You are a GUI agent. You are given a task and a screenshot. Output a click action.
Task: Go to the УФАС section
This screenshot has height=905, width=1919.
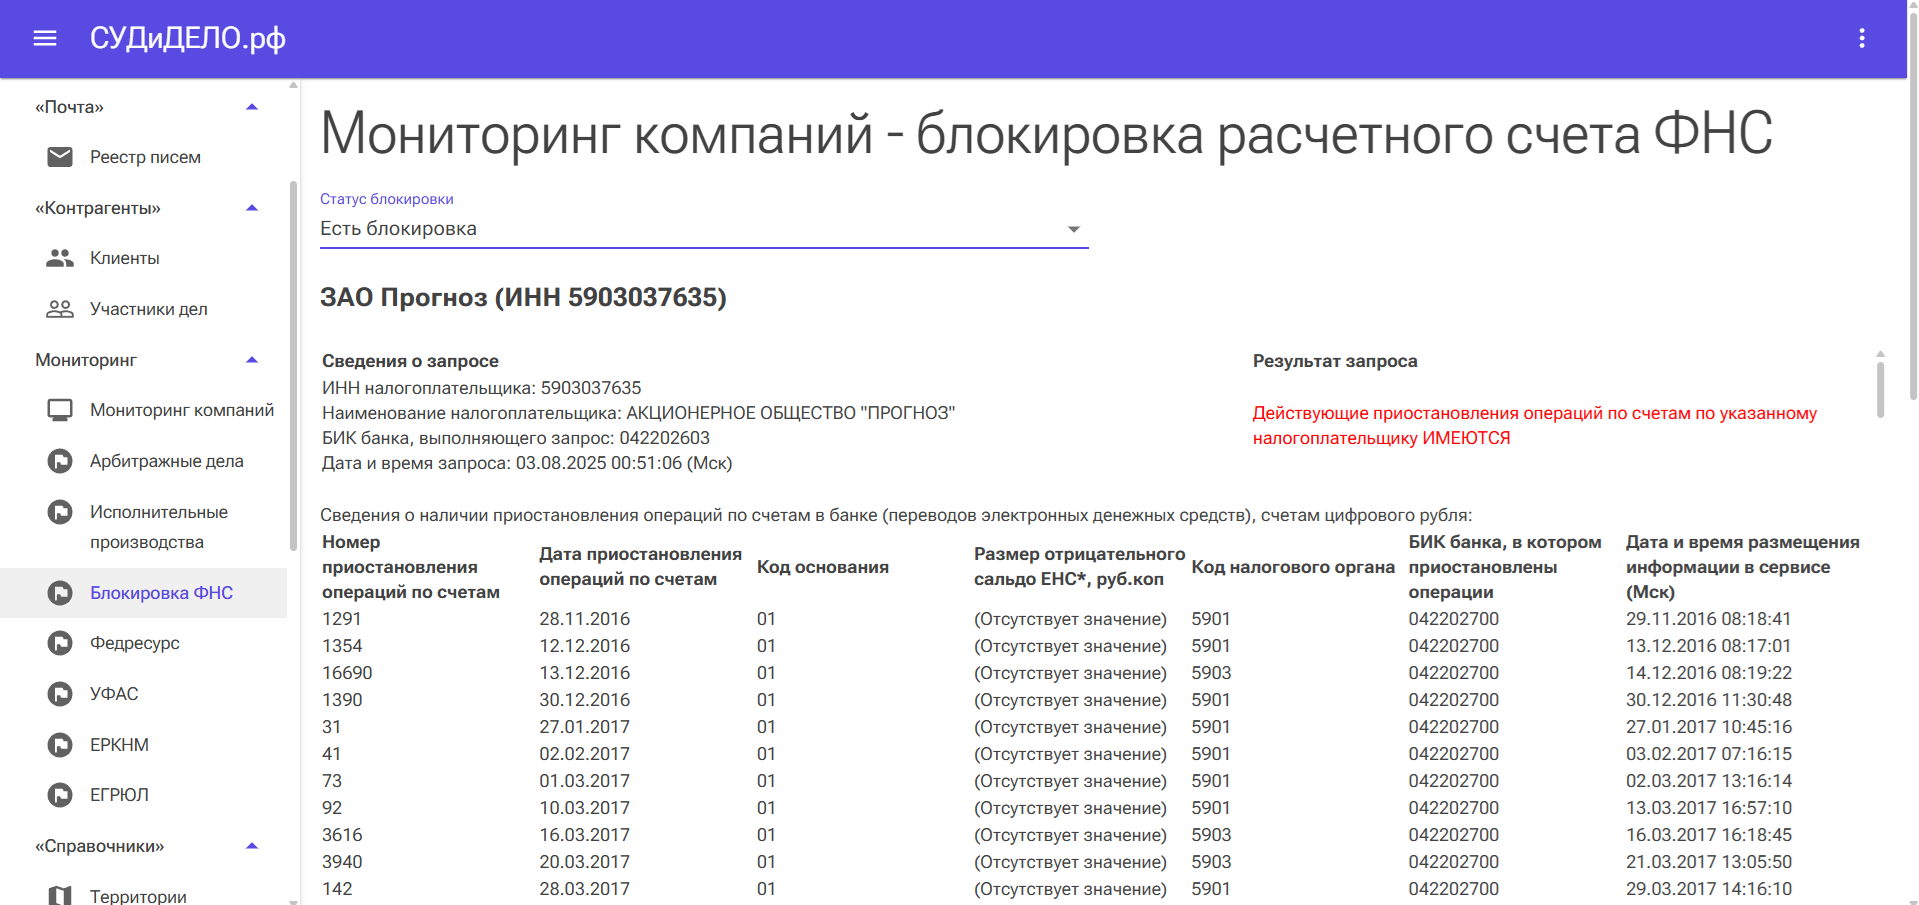pos(114,694)
